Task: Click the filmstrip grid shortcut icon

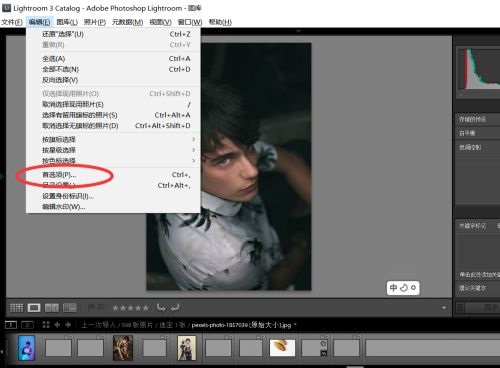Action: [x=46, y=325]
